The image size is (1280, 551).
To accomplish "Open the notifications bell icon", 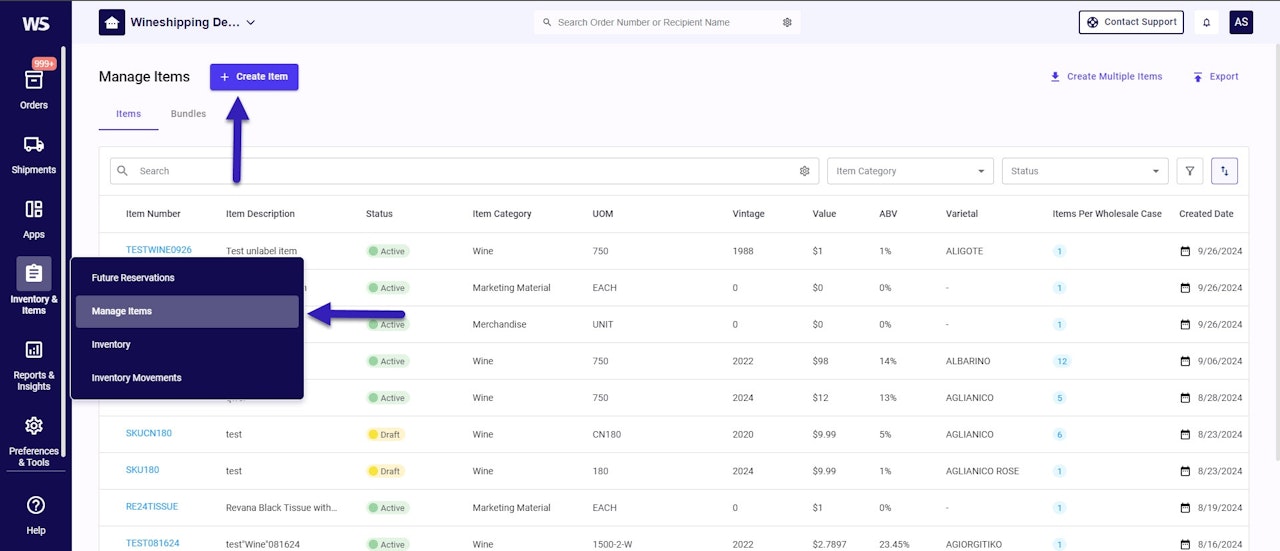I will click(x=1206, y=22).
